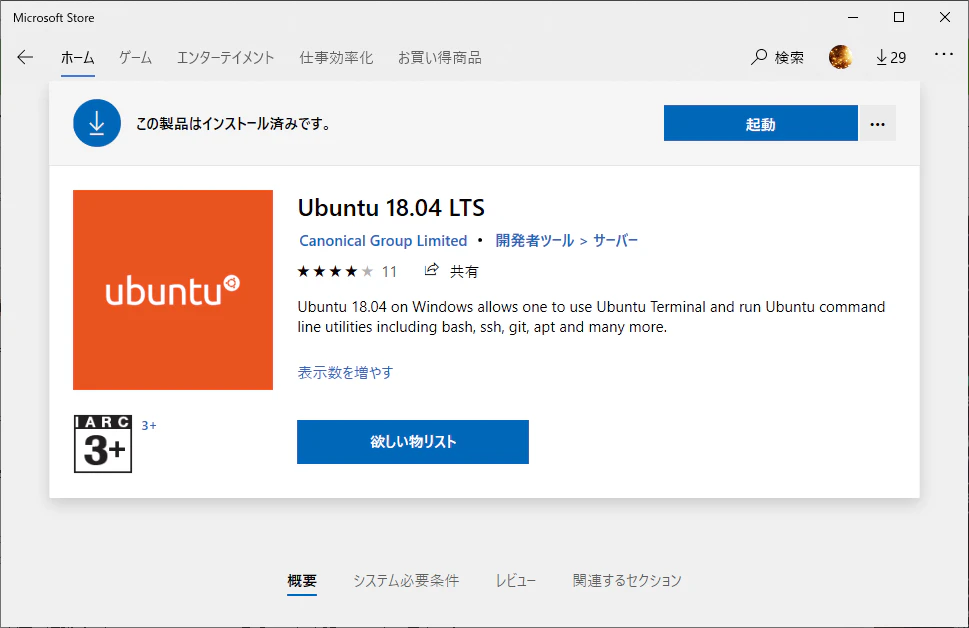
Task: Select the 概要 section tab
Action: pyautogui.click(x=302, y=580)
